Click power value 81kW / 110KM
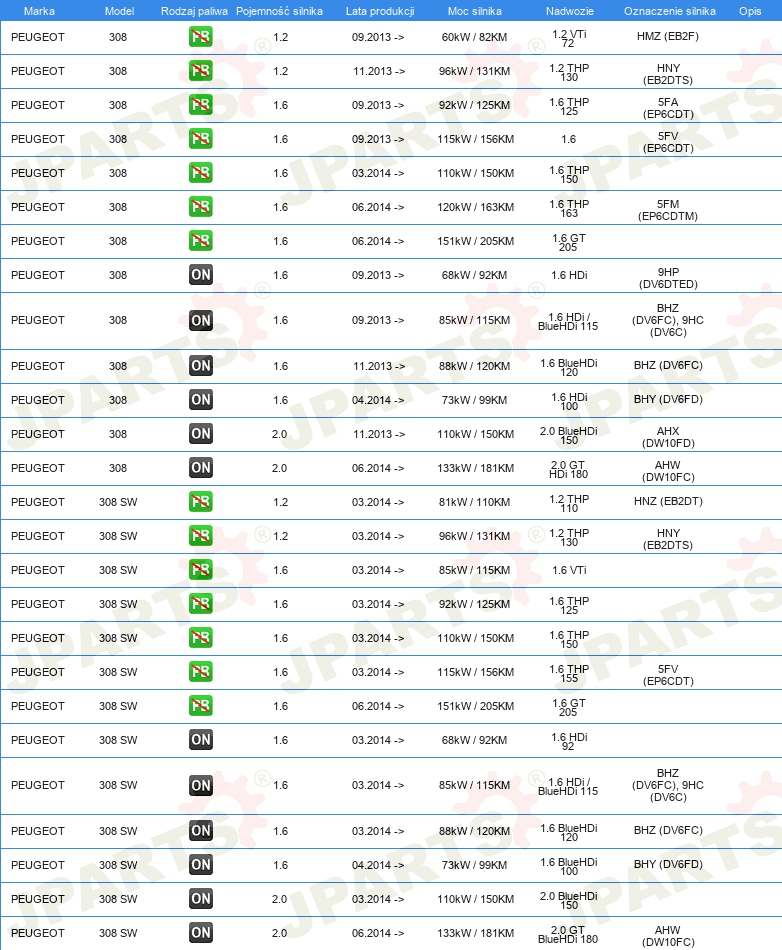The height and width of the screenshot is (950, 782). (474, 502)
